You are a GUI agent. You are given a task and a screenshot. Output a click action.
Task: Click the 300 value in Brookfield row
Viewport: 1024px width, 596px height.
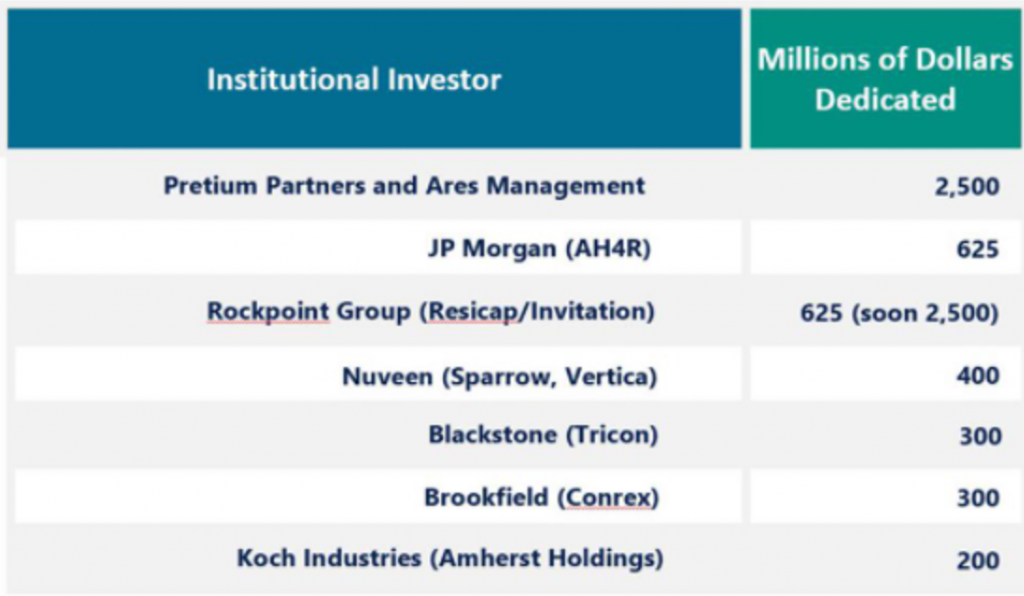point(977,498)
